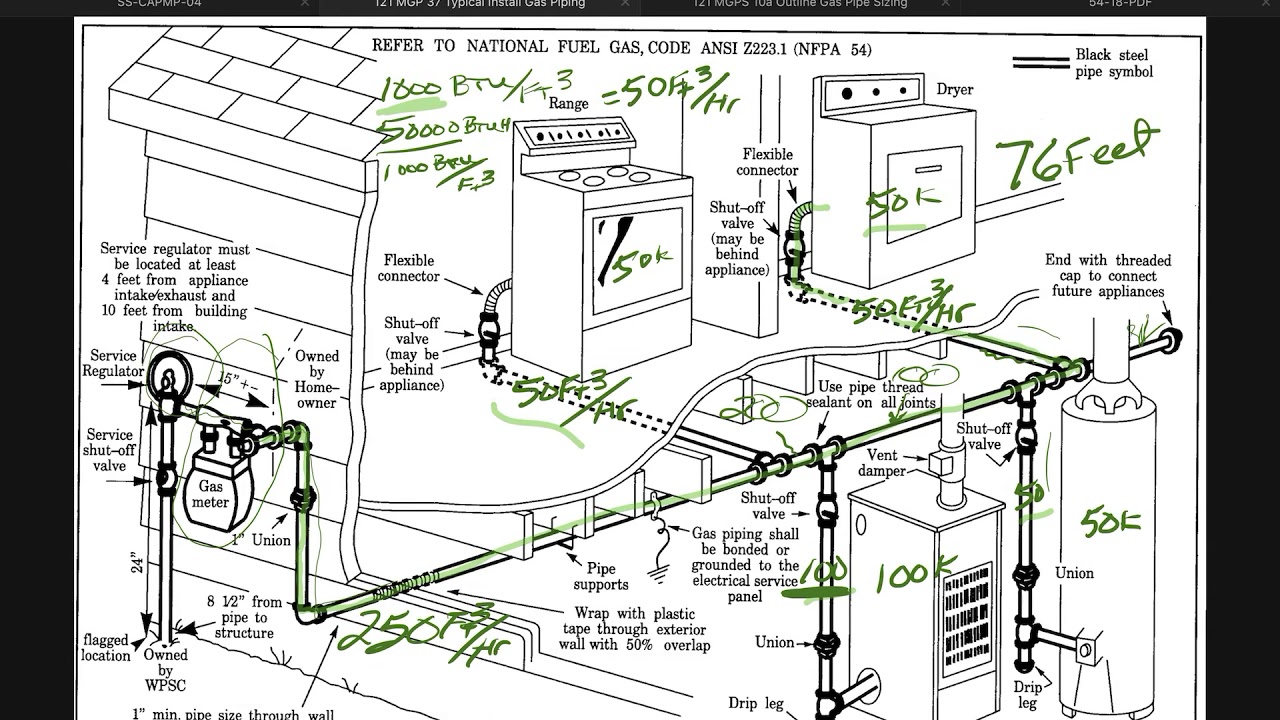Click the handwritten '76 Feet' annotation
Image resolution: width=1280 pixels, height=720 pixels.
click(1078, 155)
